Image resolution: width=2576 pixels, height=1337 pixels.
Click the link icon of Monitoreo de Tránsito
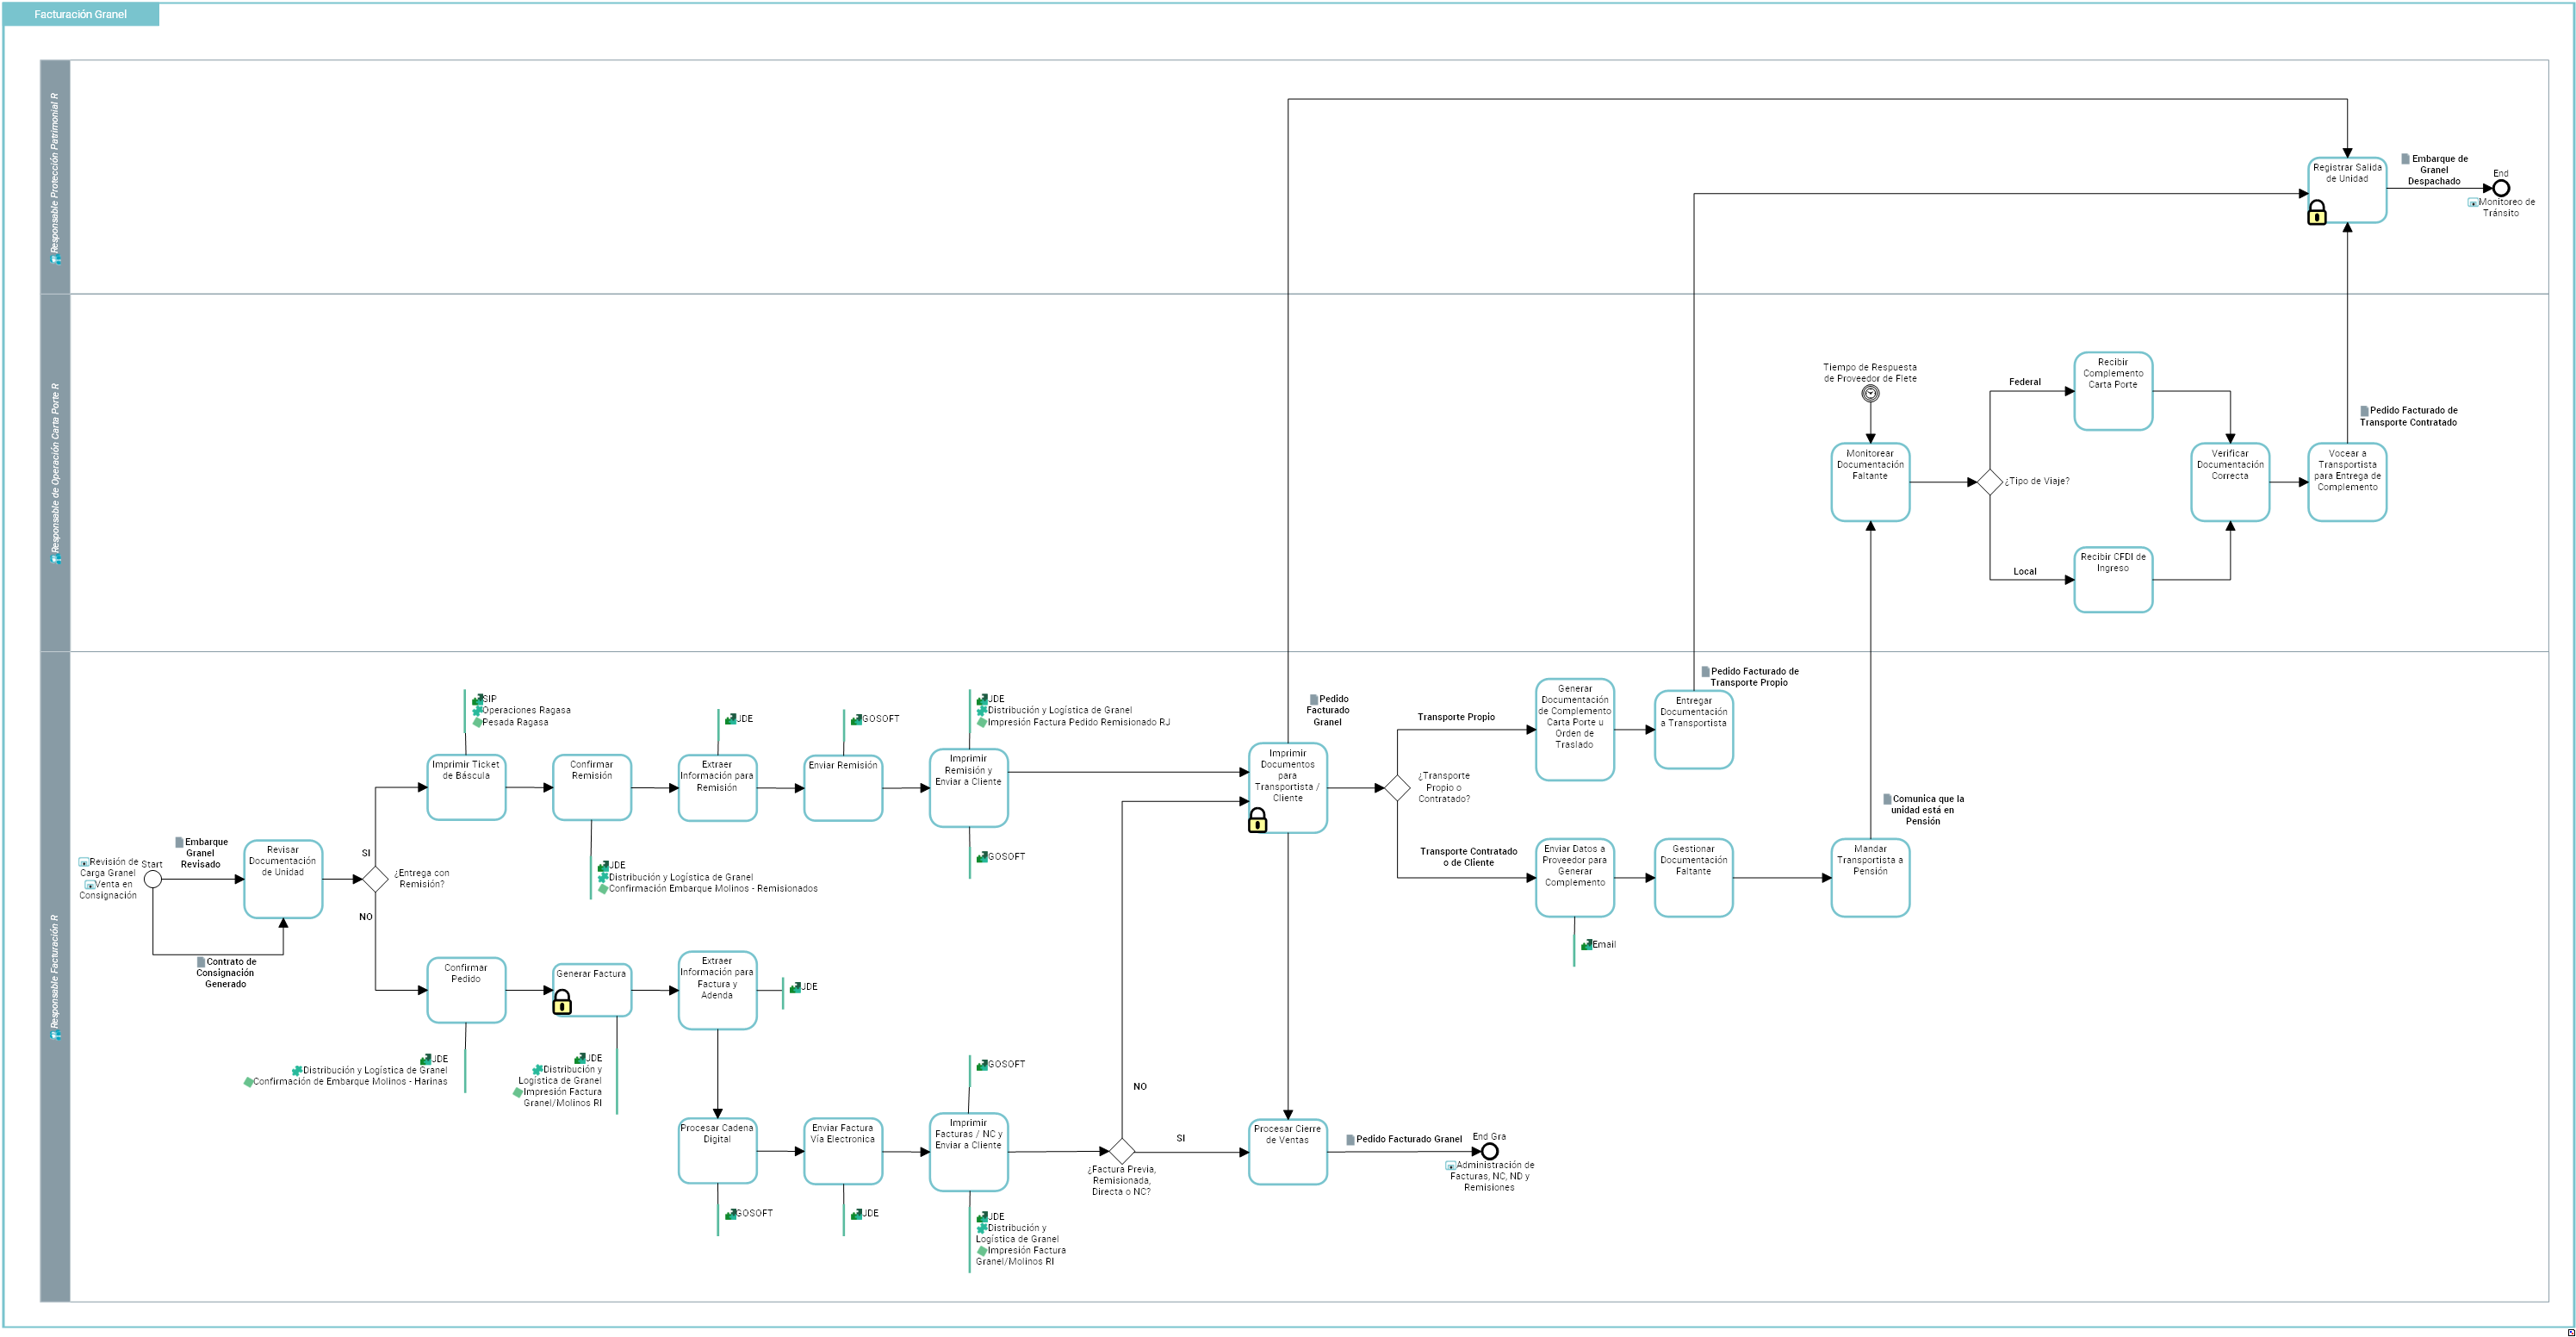click(x=2473, y=202)
